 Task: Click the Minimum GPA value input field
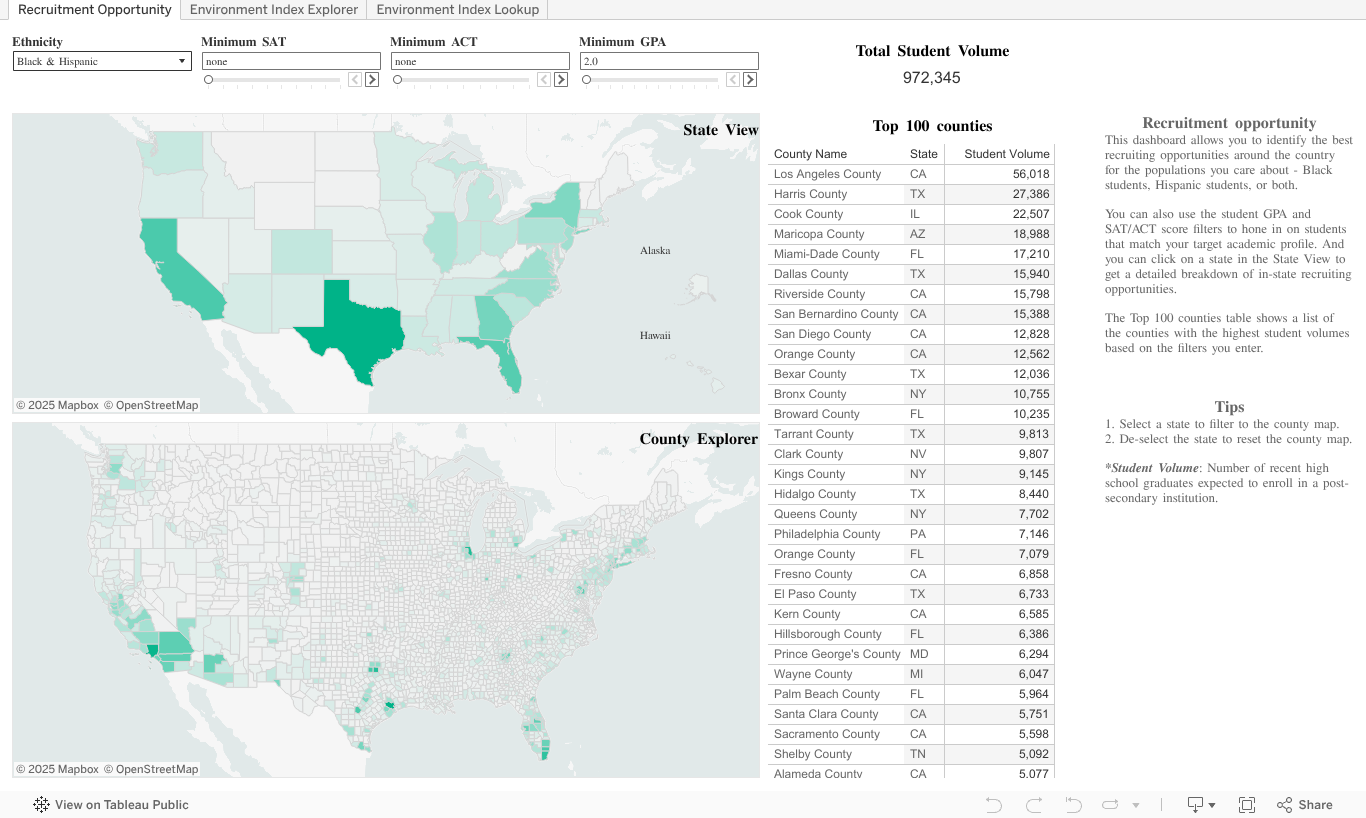(668, 62)
